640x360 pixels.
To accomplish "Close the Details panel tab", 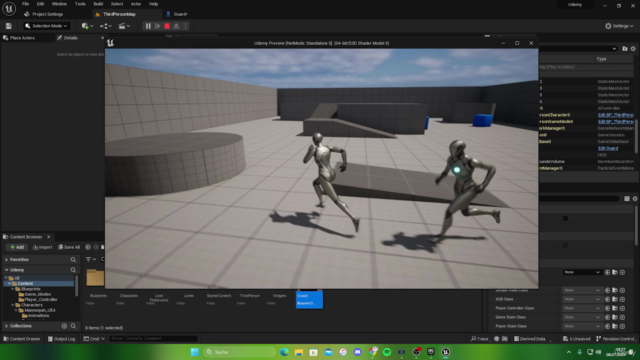I will pos(102,38).
